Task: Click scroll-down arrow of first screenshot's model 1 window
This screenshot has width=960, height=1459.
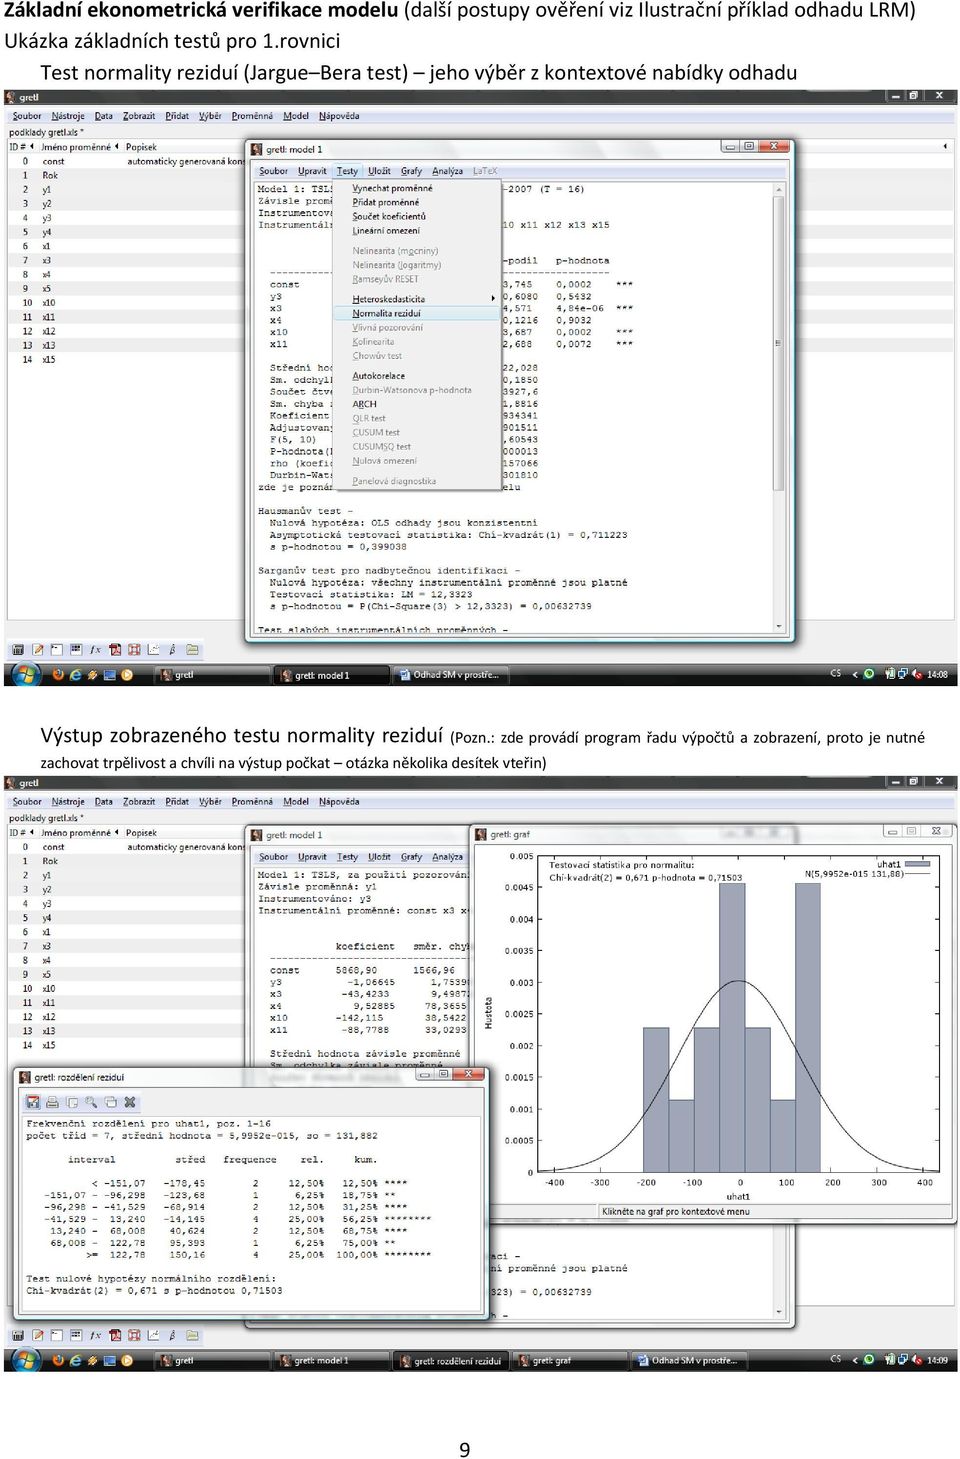Action: (779, 626)
